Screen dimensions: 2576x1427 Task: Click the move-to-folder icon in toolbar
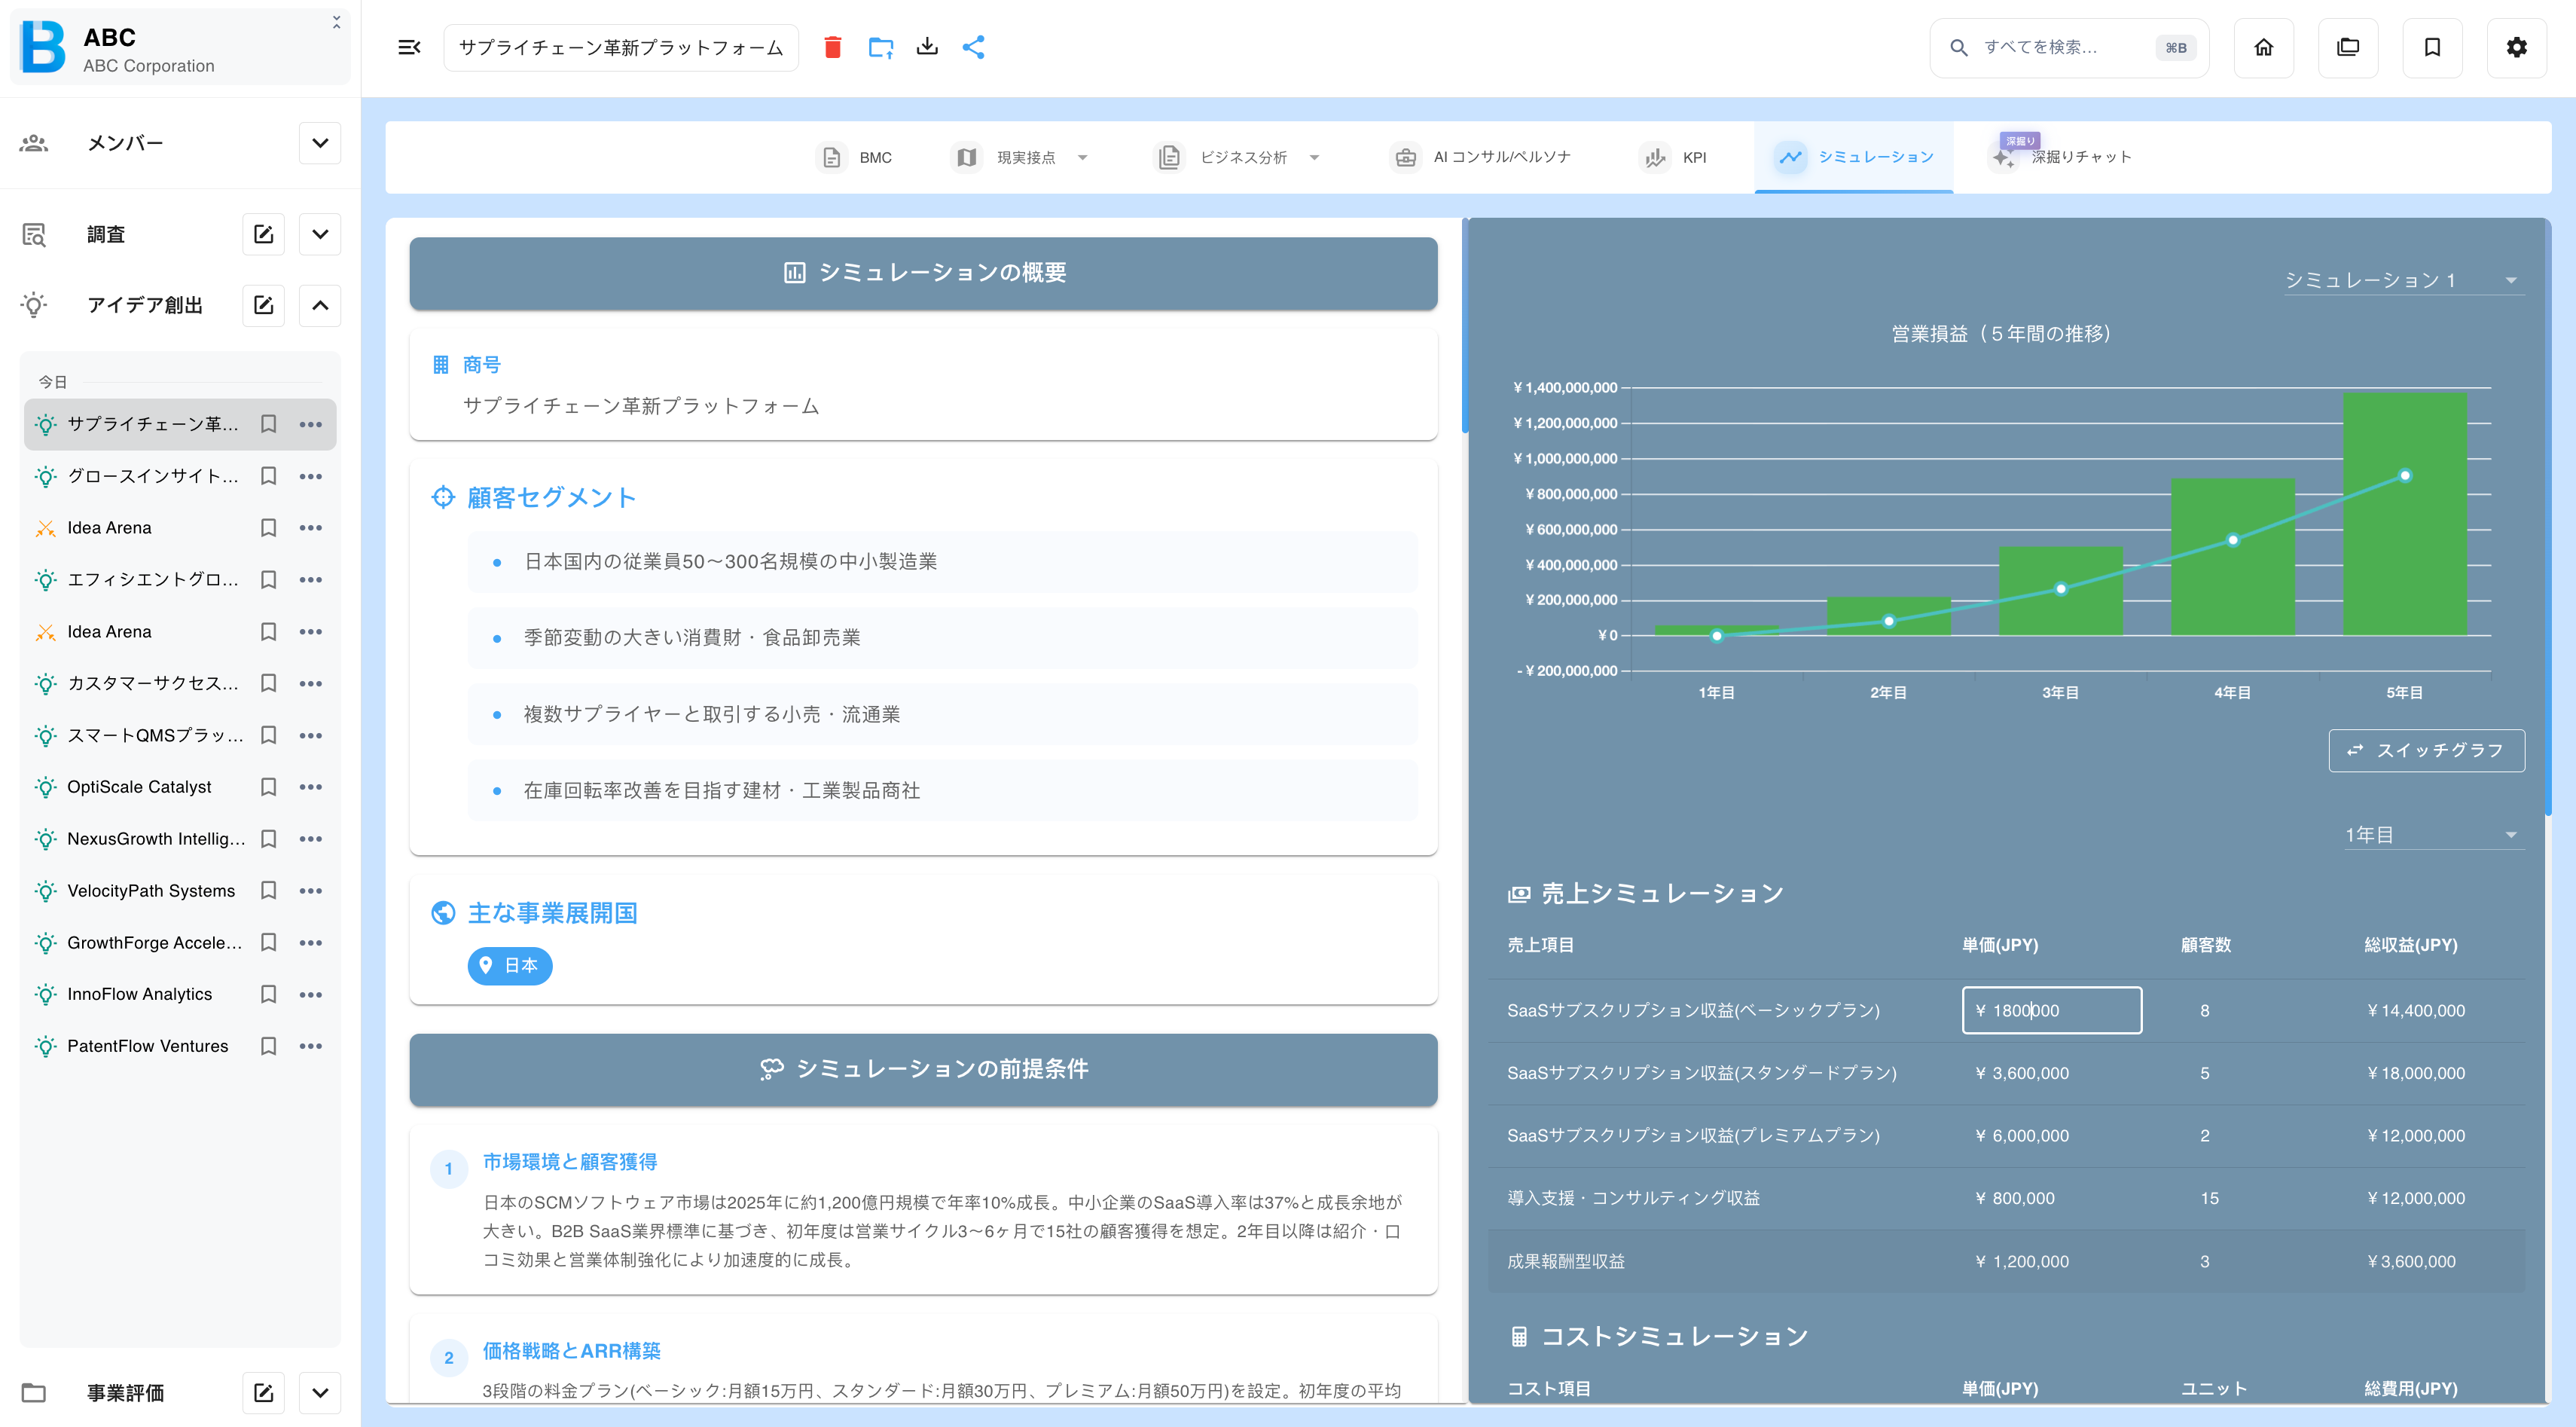(x=880, y=47)
